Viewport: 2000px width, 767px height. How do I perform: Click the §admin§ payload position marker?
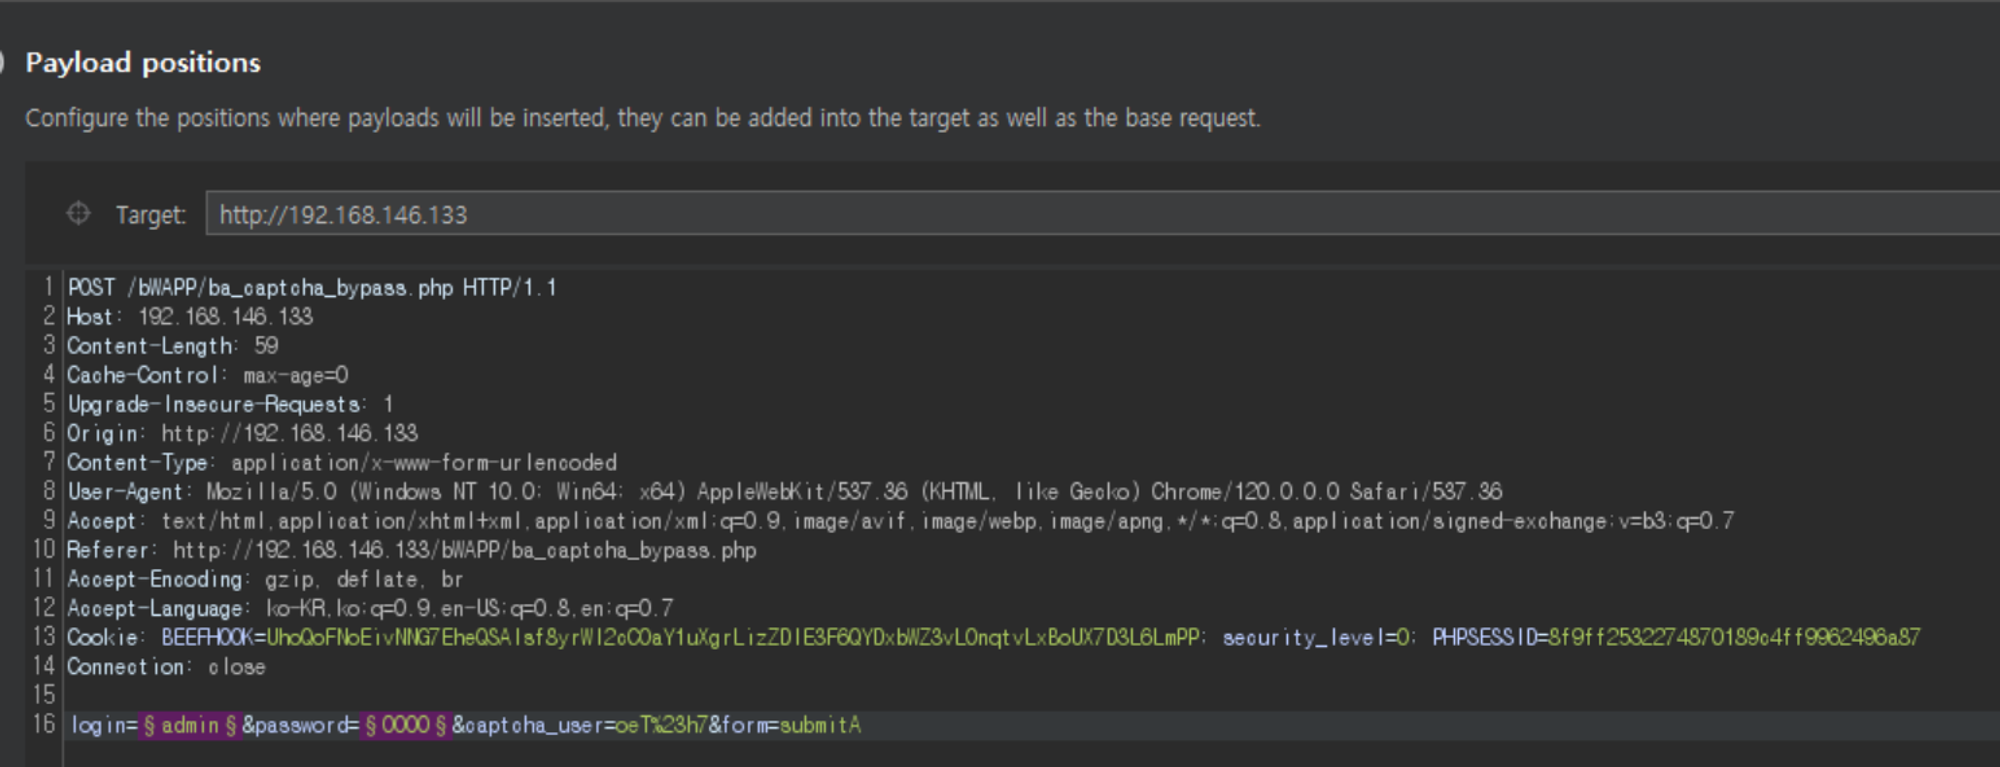coord(190,725)
